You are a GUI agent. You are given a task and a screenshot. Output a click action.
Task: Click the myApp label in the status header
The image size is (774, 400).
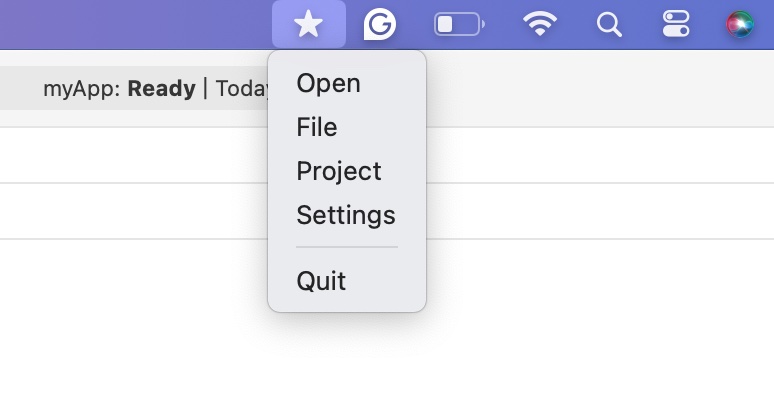(81, 88)
